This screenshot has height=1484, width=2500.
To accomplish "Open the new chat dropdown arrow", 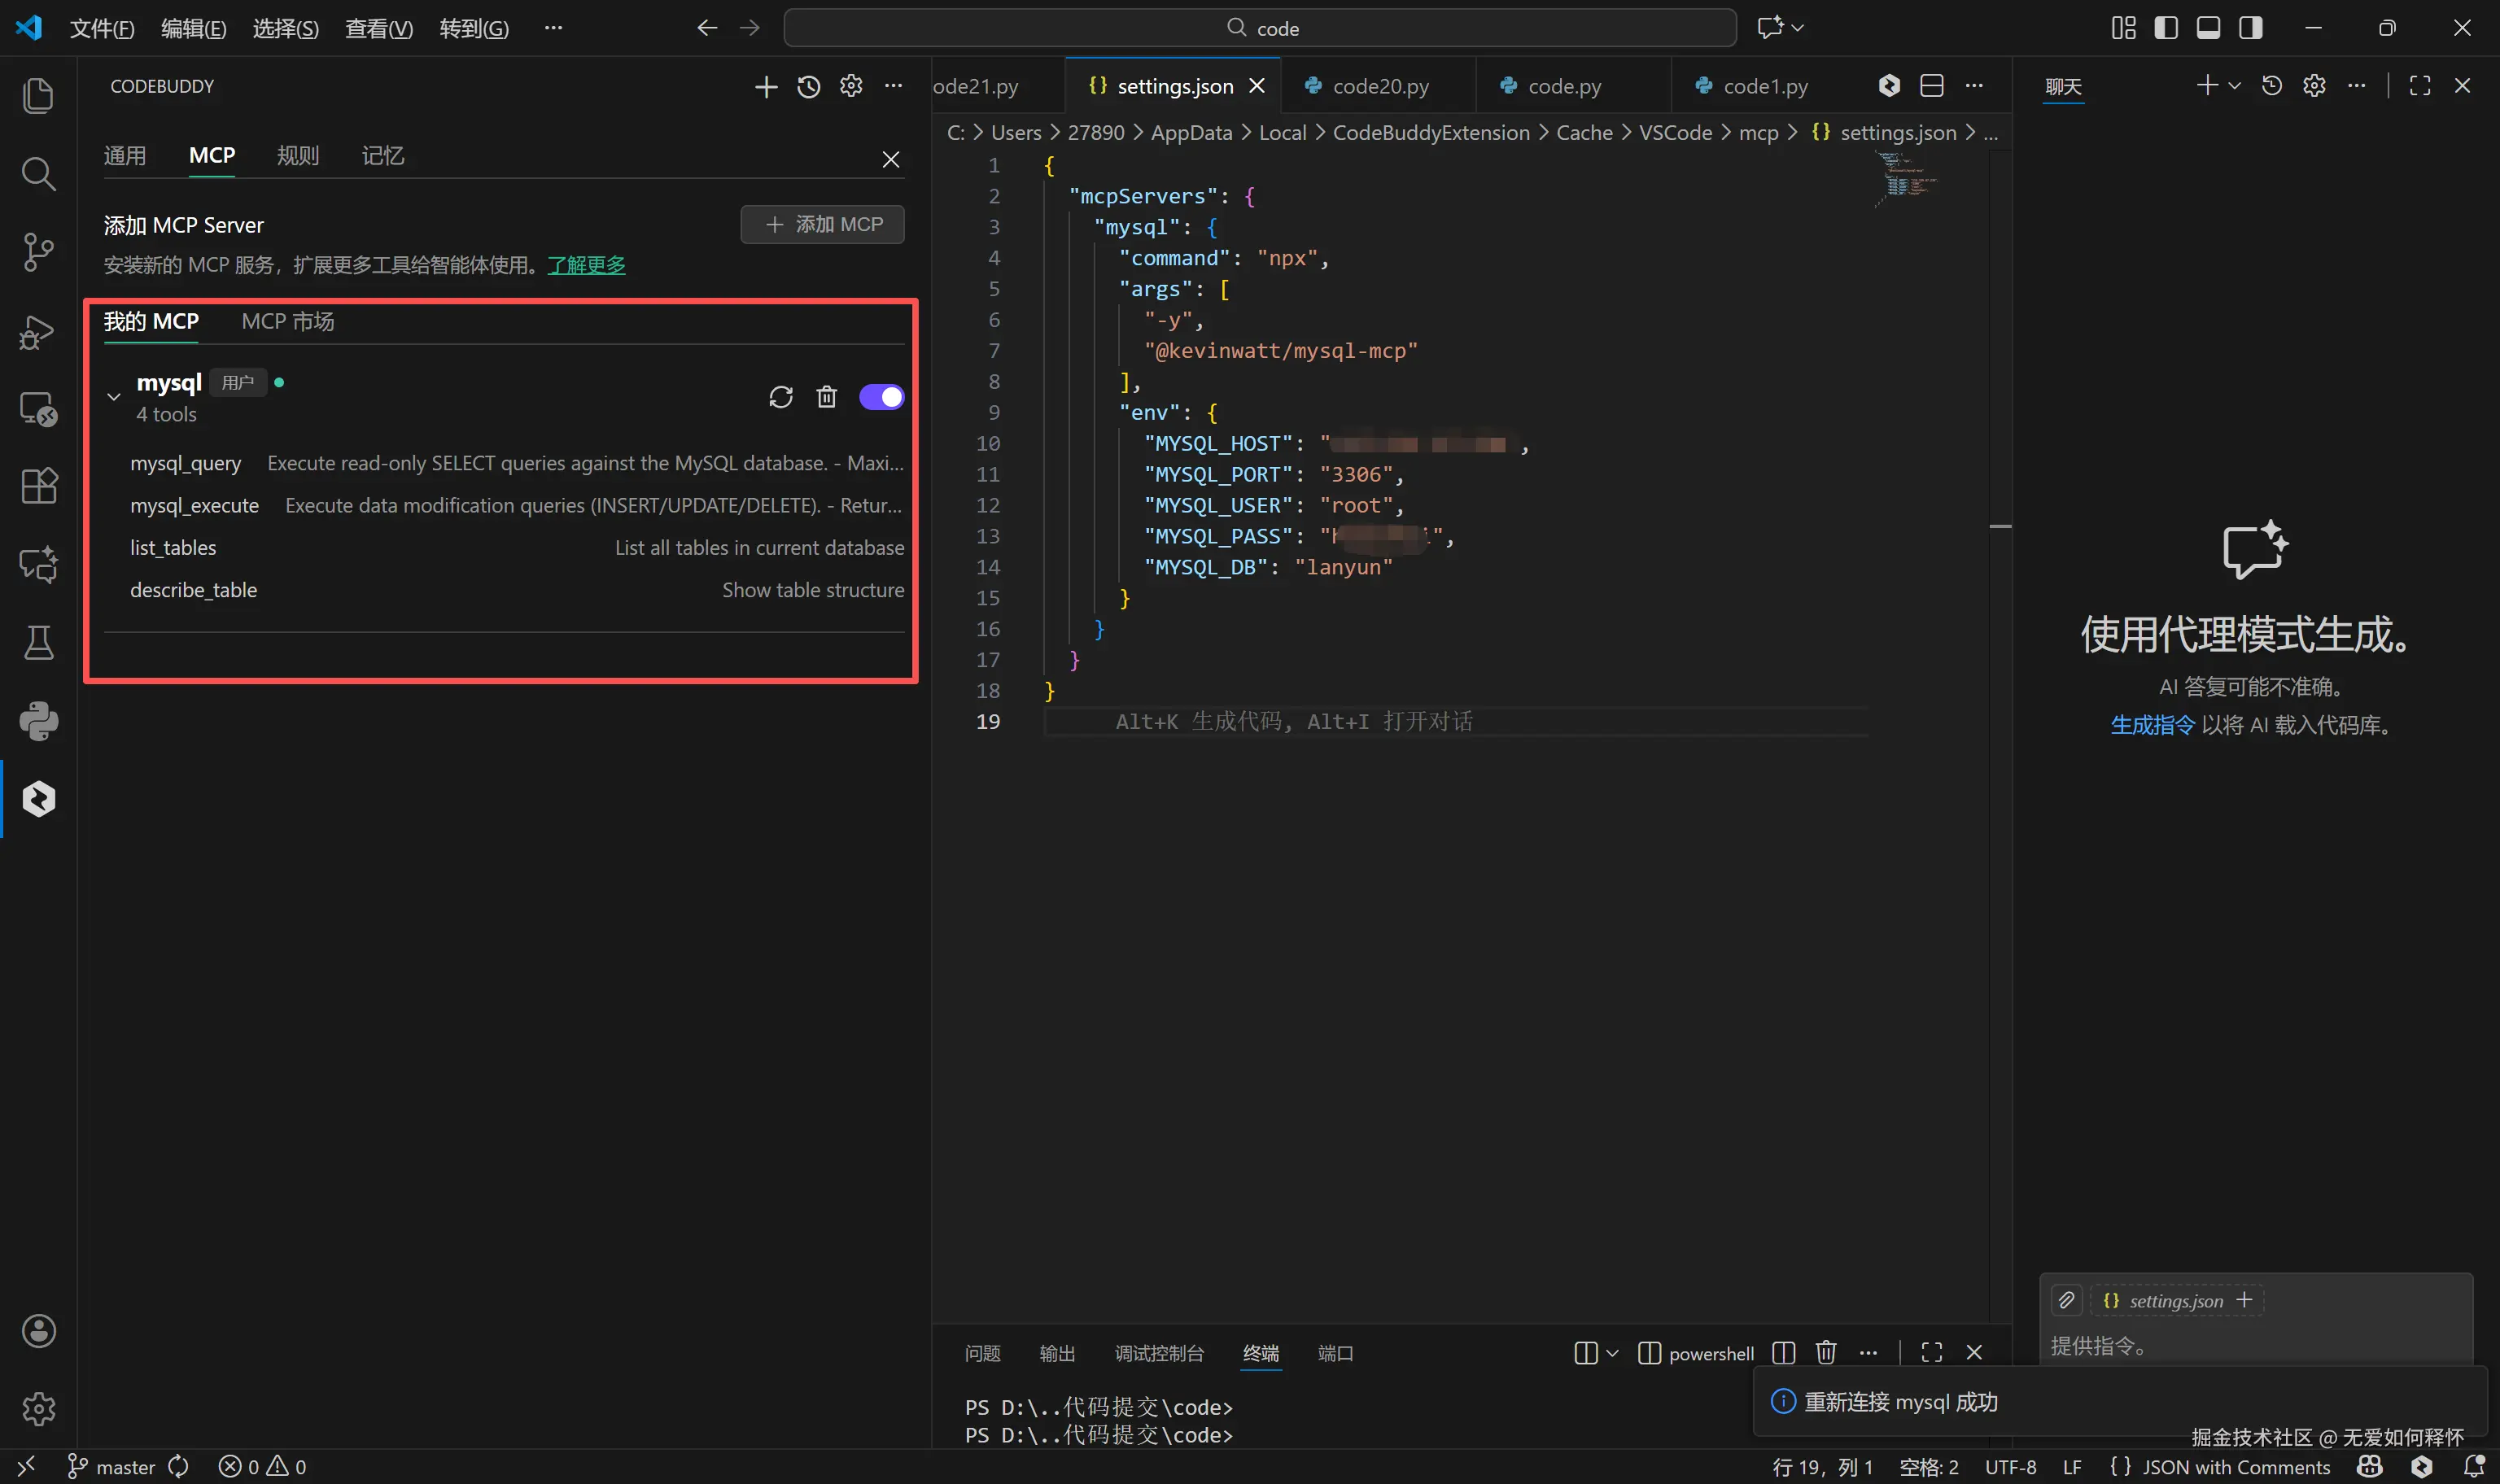I will coord(2234,87).
